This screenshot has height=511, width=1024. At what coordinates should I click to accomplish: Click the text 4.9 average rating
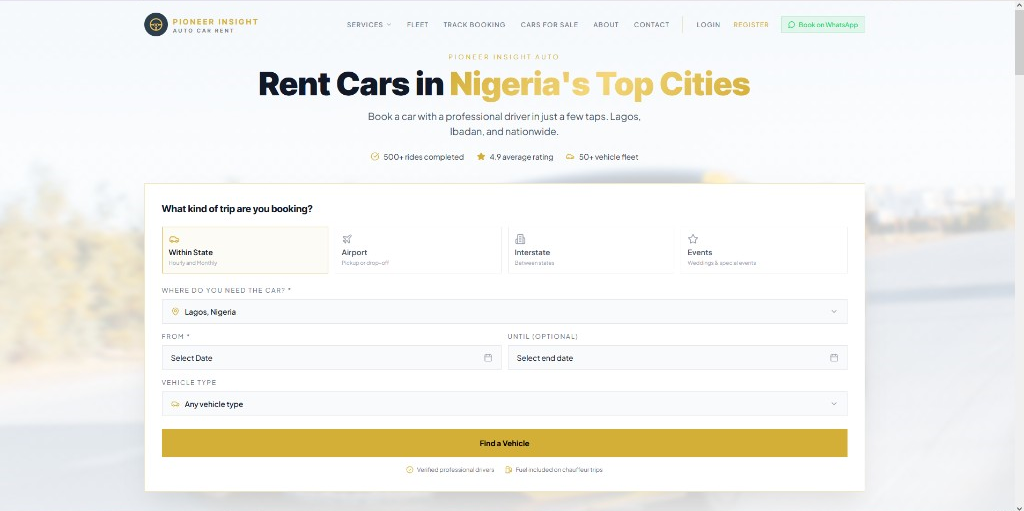pos(521,157)
